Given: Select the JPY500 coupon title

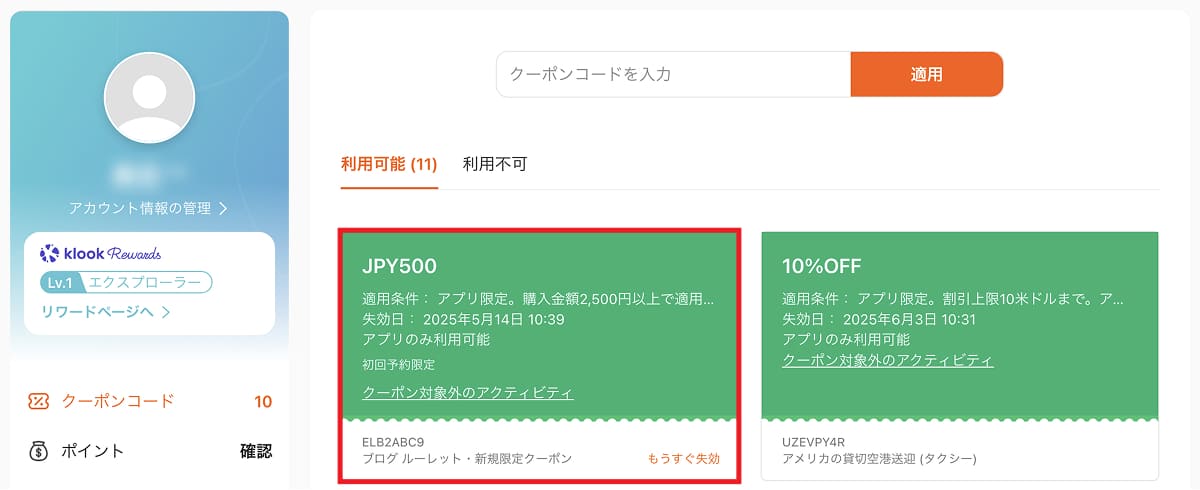Looking at the screenshot, I should (x=400, y=266).
